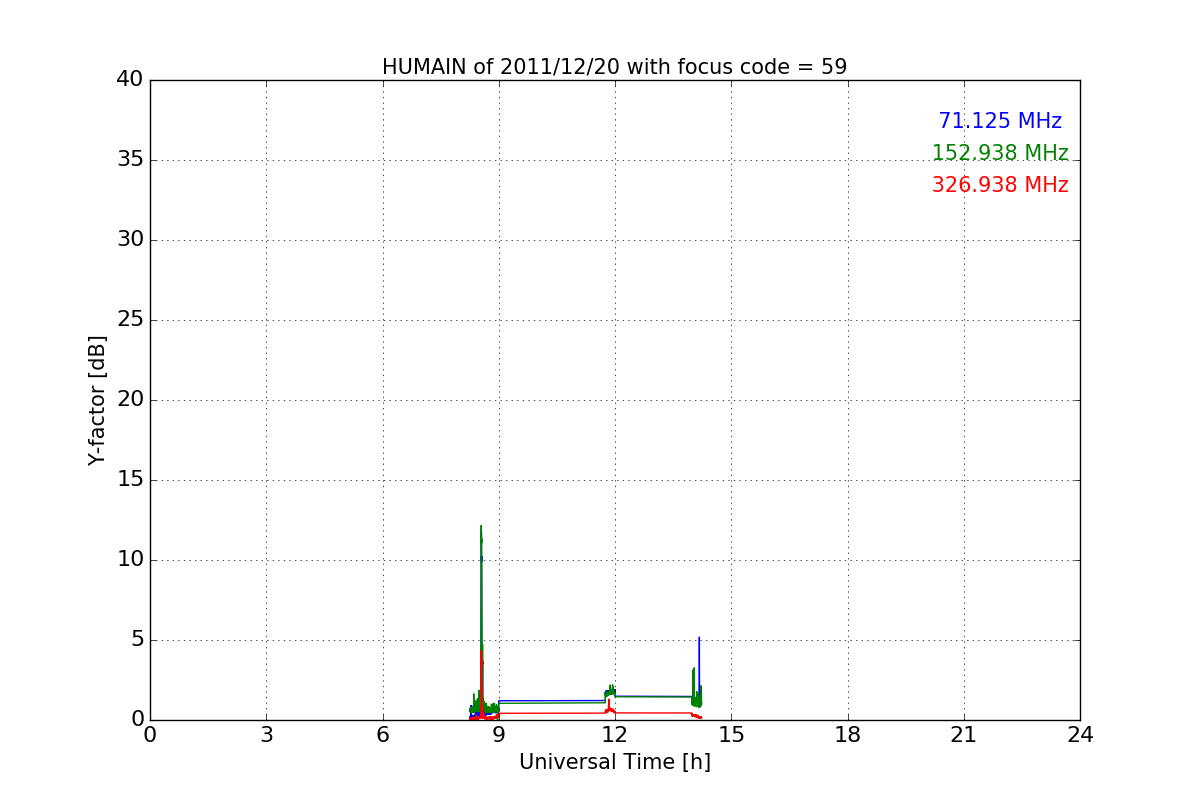Image resolution: width=1200 pixels, height=800 pixels.
Task: Click x-axis tick label 12
Action: click(615, 735)
